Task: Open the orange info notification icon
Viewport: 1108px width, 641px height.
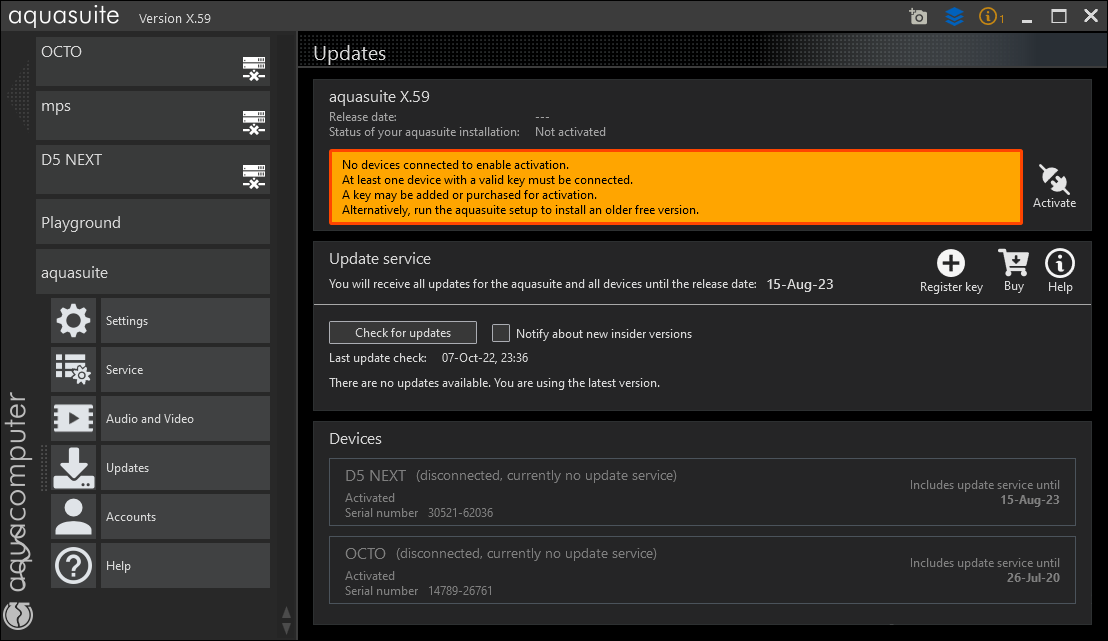Action: click(x=991, y=16)
